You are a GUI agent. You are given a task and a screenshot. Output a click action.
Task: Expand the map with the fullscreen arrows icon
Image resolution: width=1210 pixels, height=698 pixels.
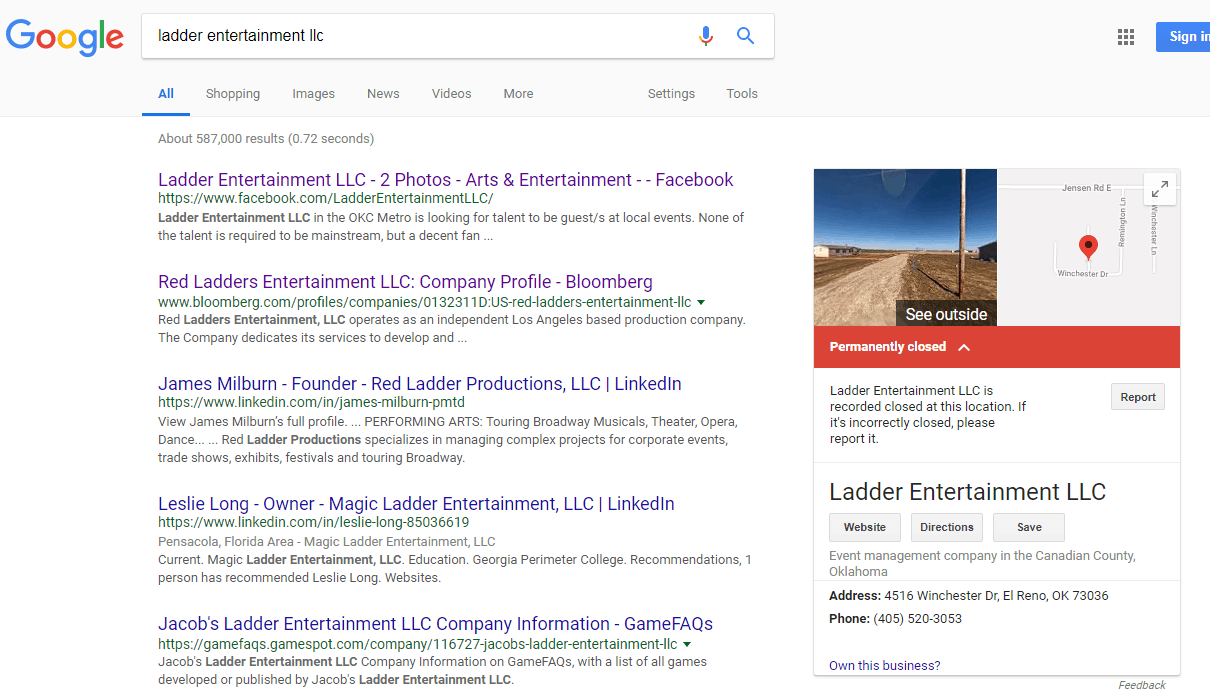(x=1159, y=189)
